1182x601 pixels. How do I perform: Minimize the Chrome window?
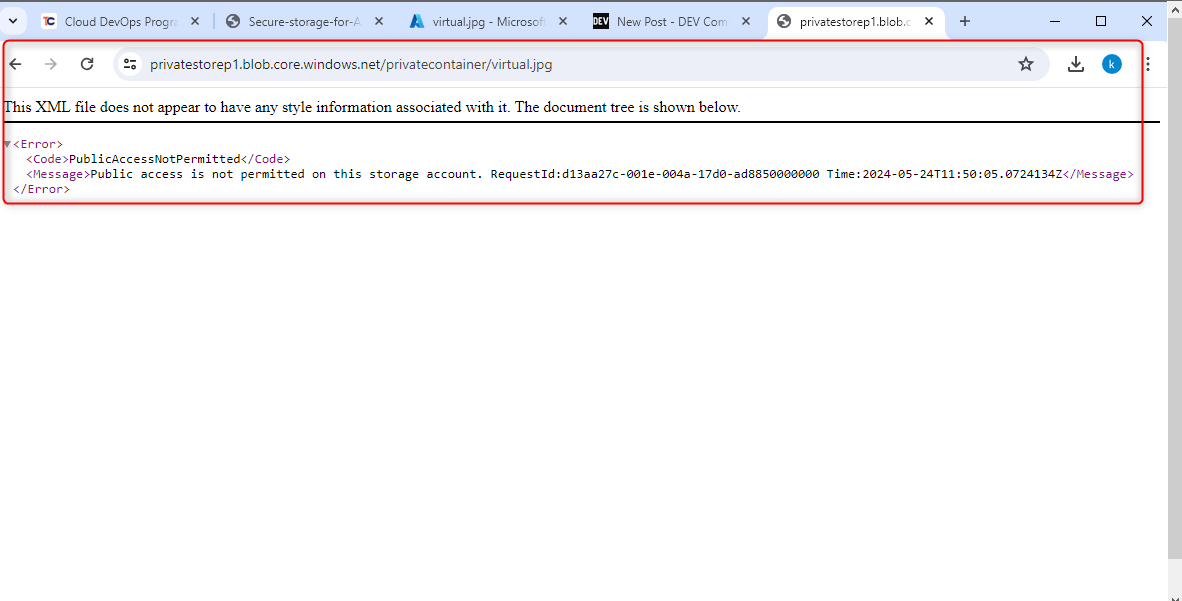(x=1055, y=21)
